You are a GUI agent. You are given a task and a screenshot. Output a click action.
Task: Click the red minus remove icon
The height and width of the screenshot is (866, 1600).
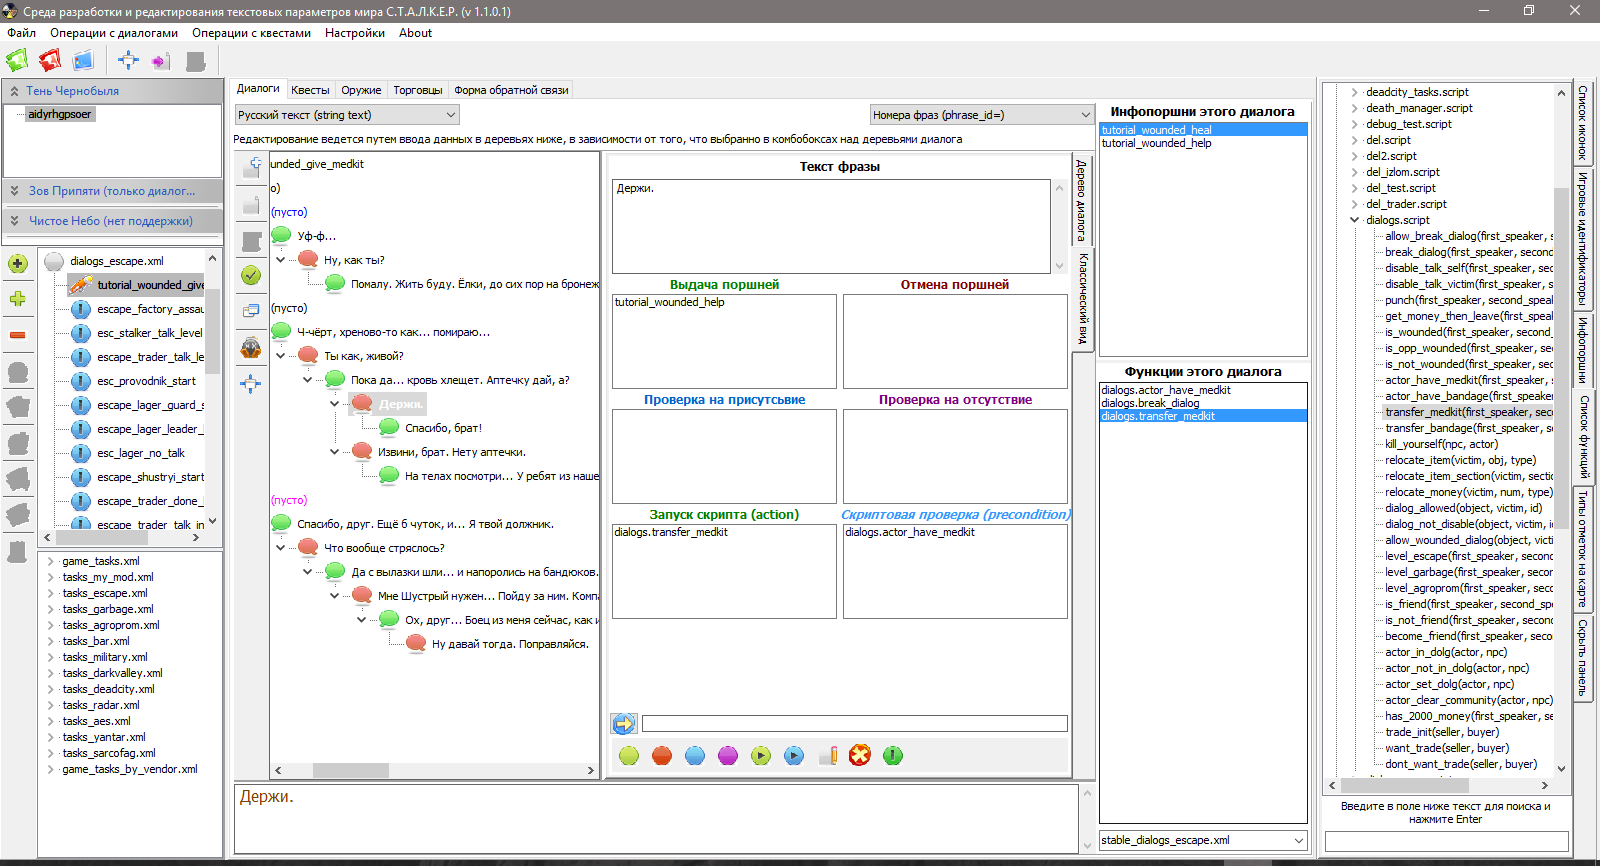[18, 335]
